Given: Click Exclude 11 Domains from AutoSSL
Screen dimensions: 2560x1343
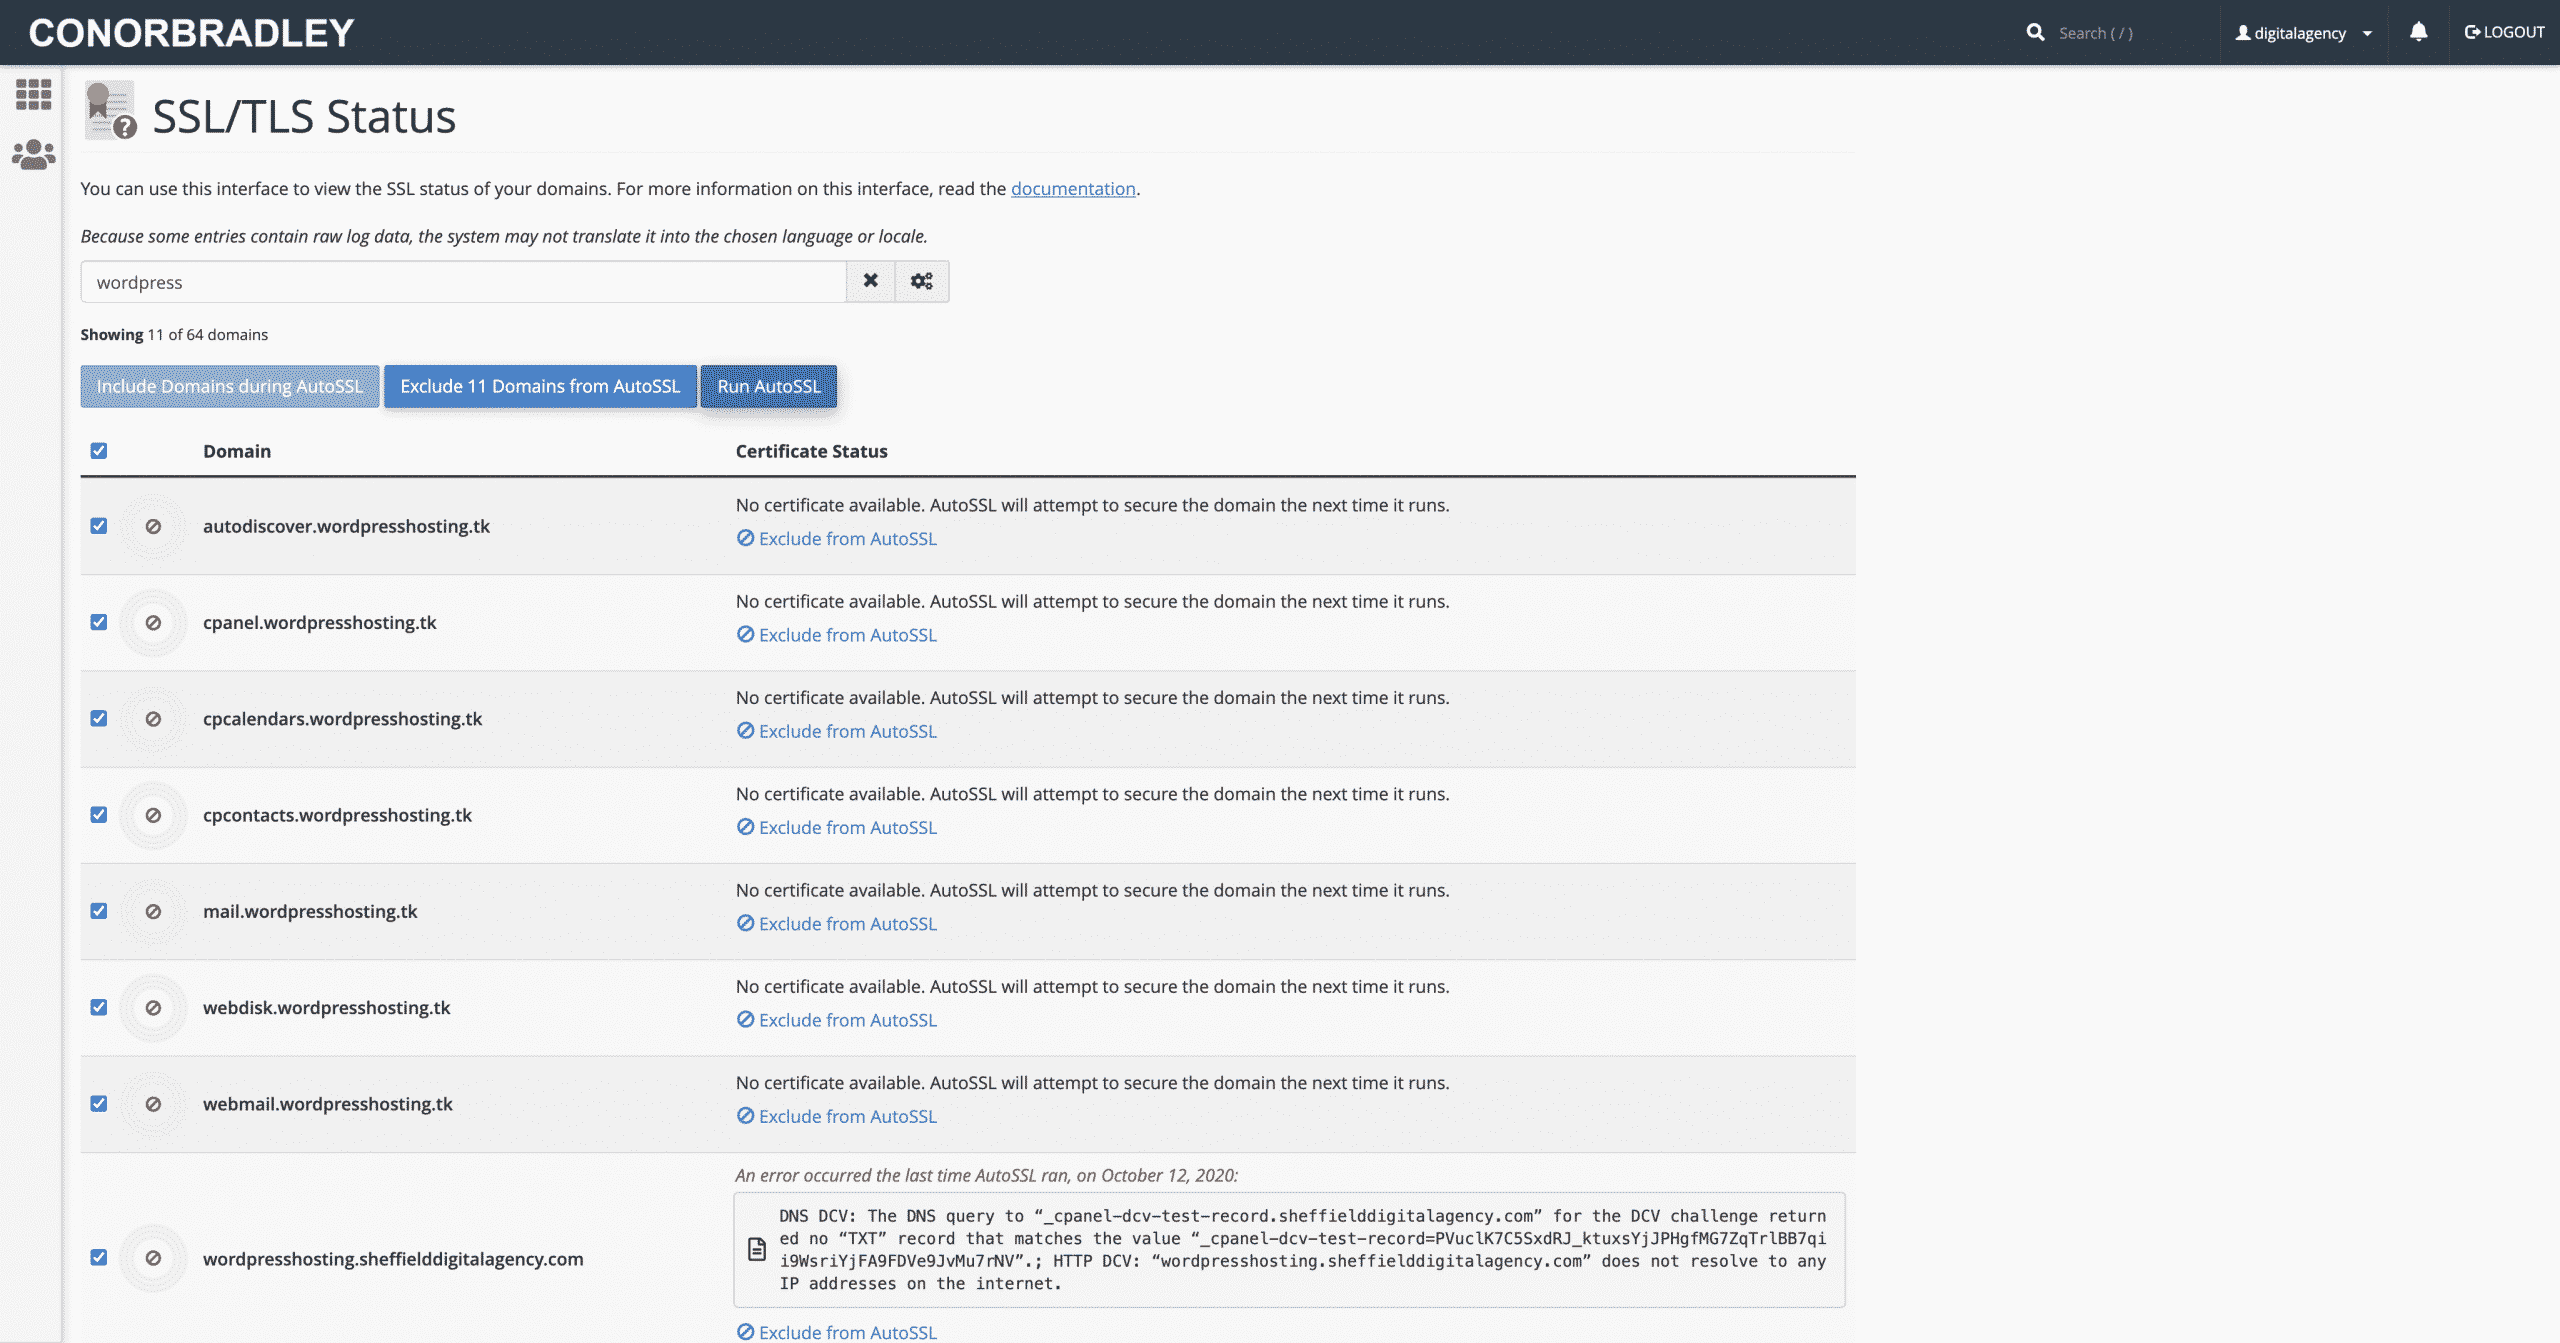Looking at the screenshot, I should coord(540,386).
